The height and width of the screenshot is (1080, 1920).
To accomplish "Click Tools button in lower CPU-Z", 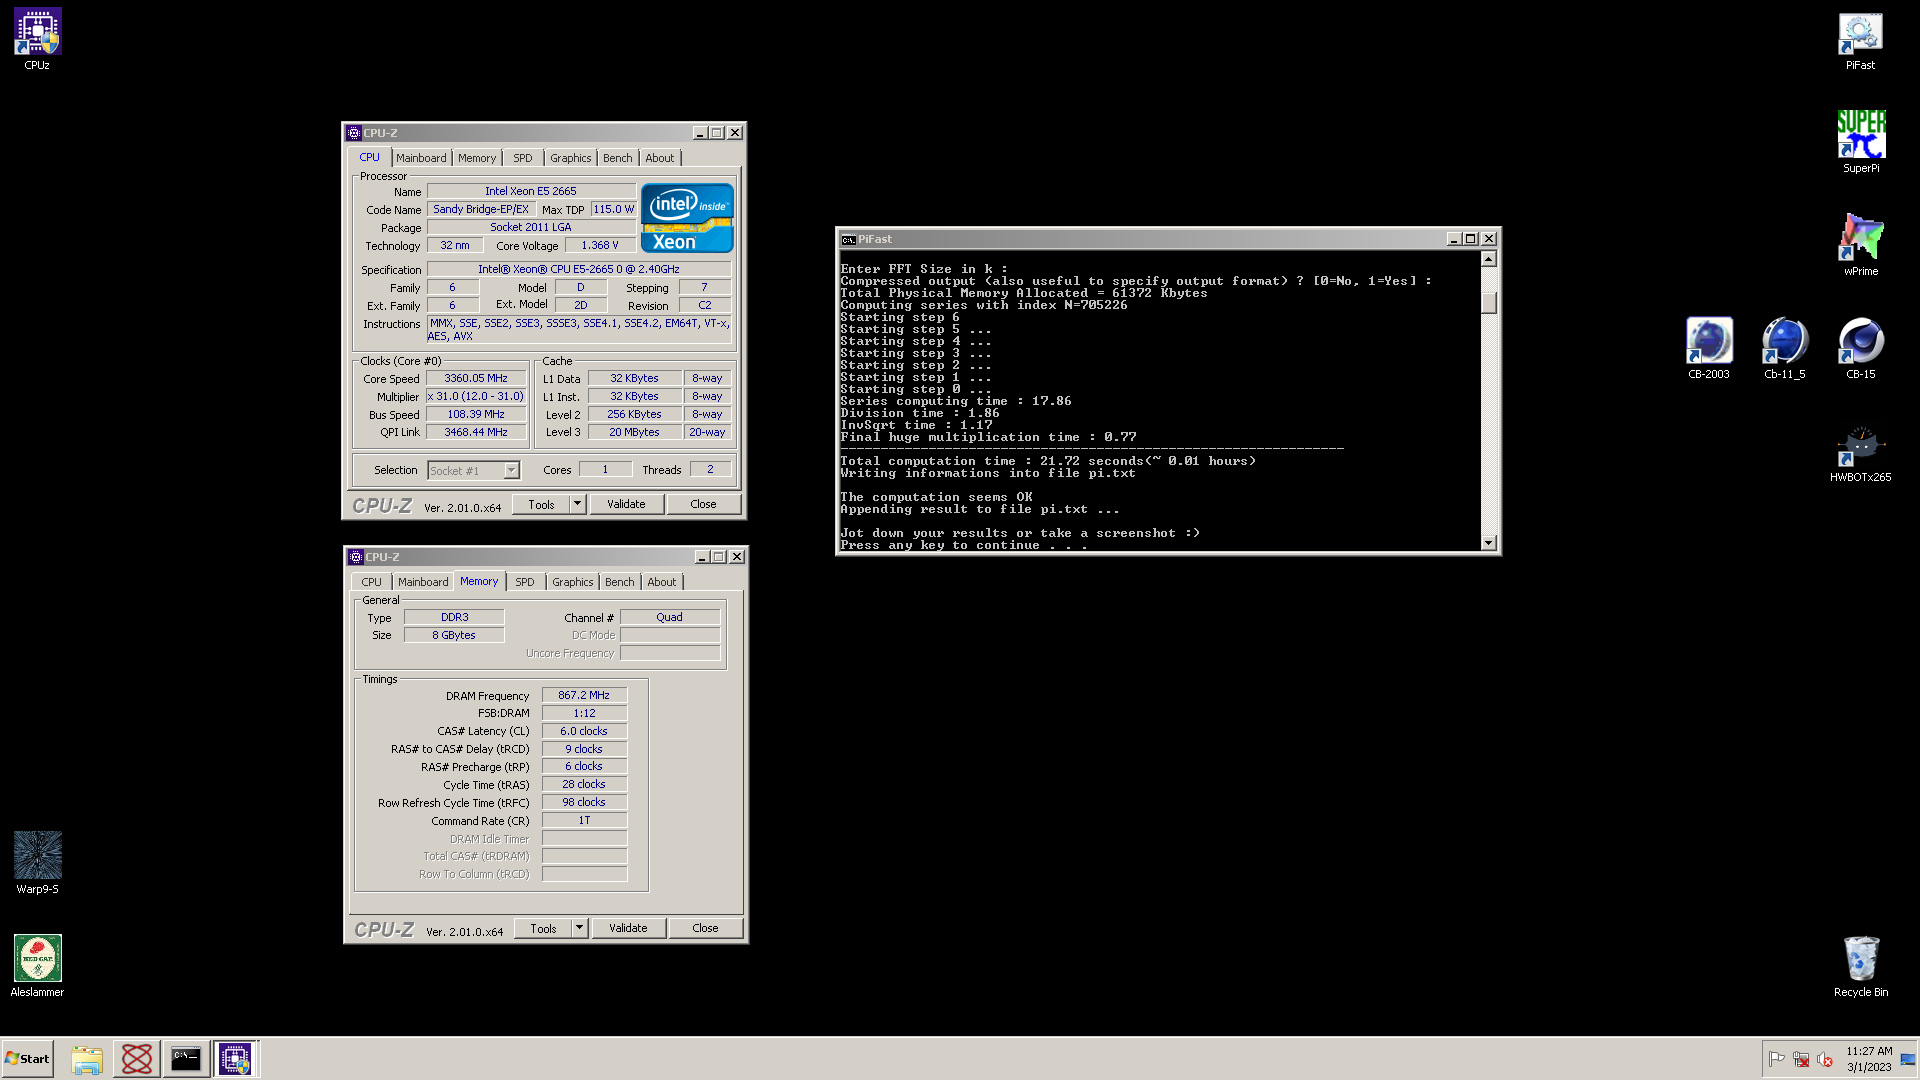I will point(543,929).
